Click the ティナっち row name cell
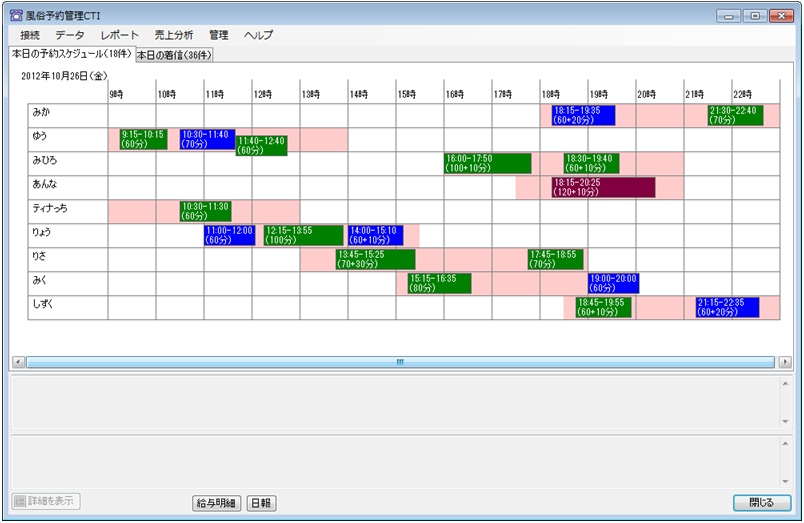804x523 pixels. [x=68, y=212]
